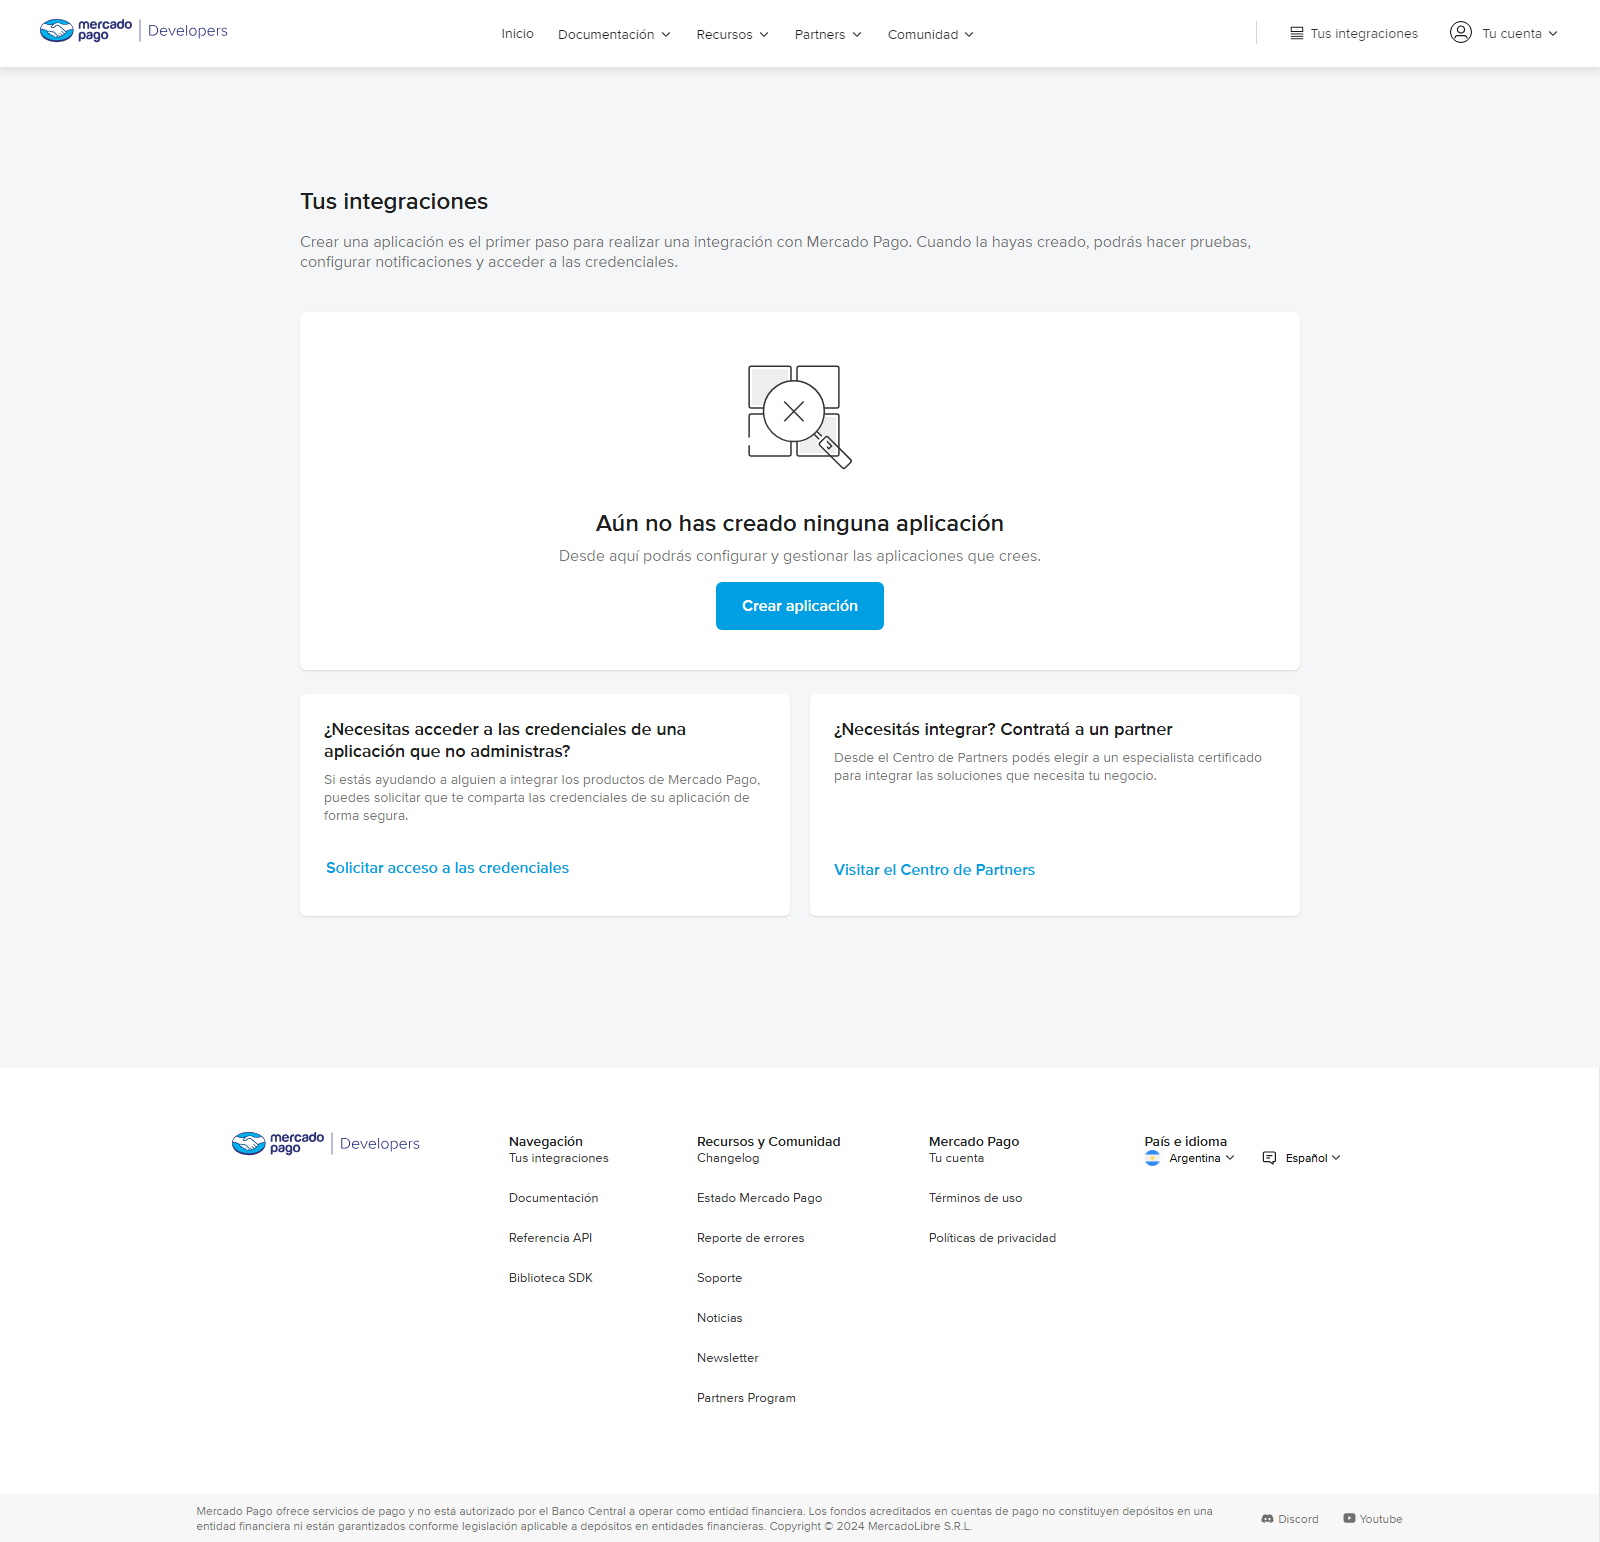
Task: Click Solicitar acceso a las credenciales
Action: click(447, 868)
